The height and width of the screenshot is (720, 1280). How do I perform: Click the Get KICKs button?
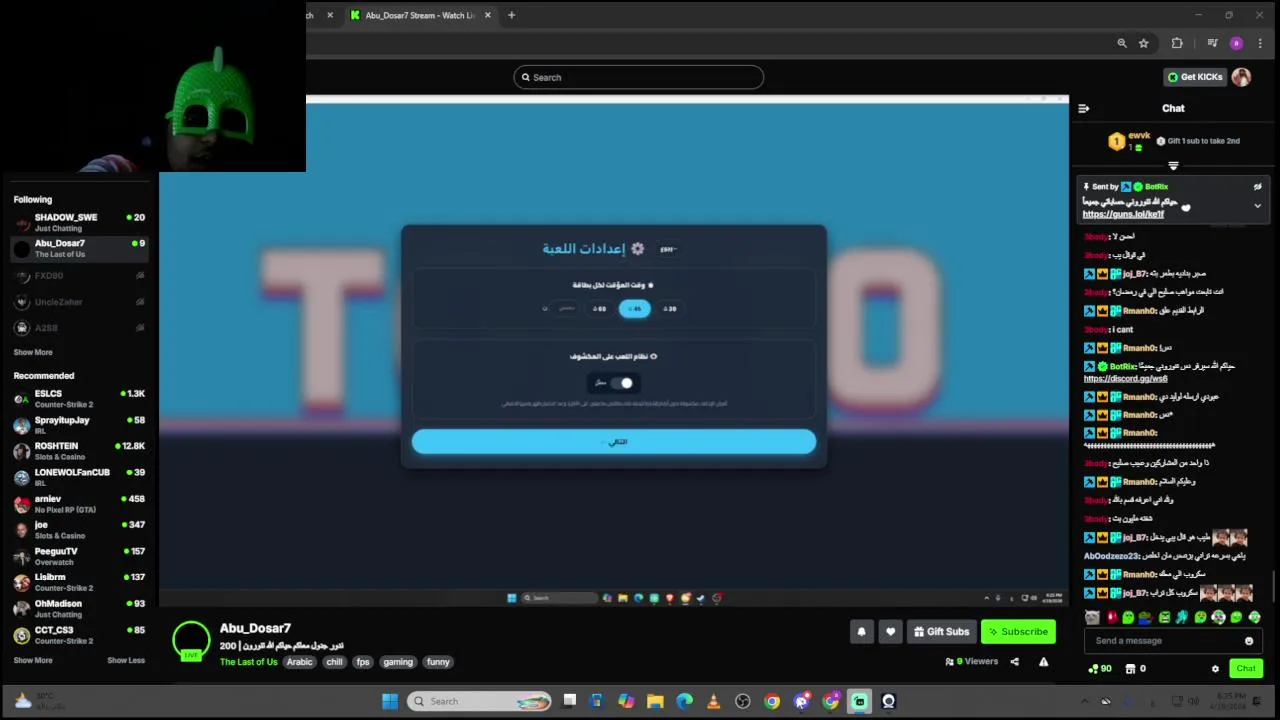coord(1194,77)
